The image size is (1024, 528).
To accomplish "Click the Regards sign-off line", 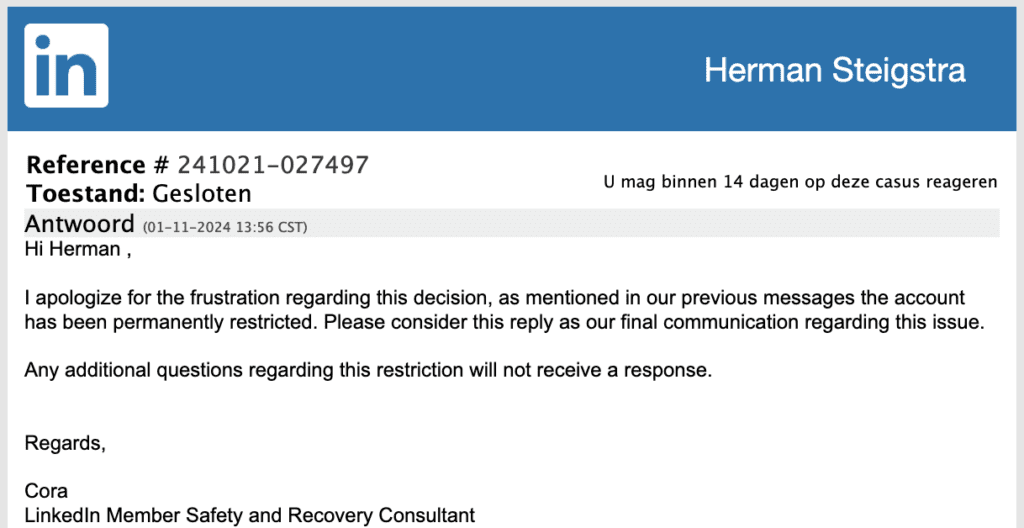I will coord(65,444).
